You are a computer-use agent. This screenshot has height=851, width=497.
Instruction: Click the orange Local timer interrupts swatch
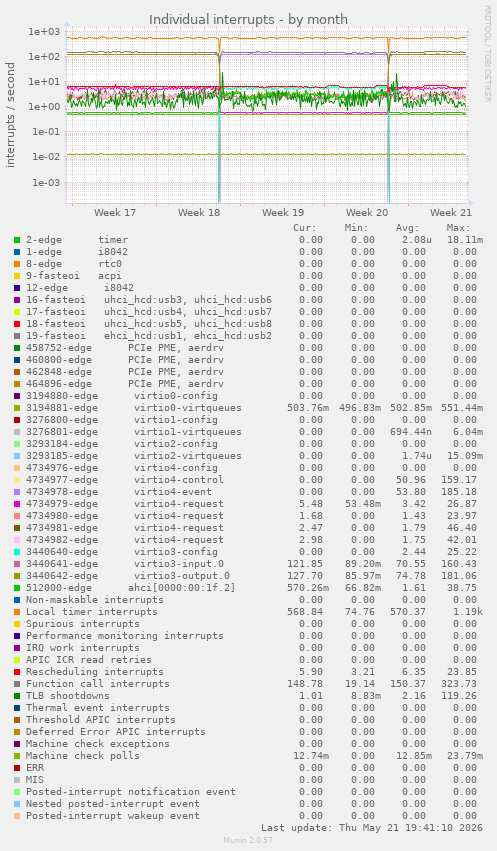click(17, 612)
